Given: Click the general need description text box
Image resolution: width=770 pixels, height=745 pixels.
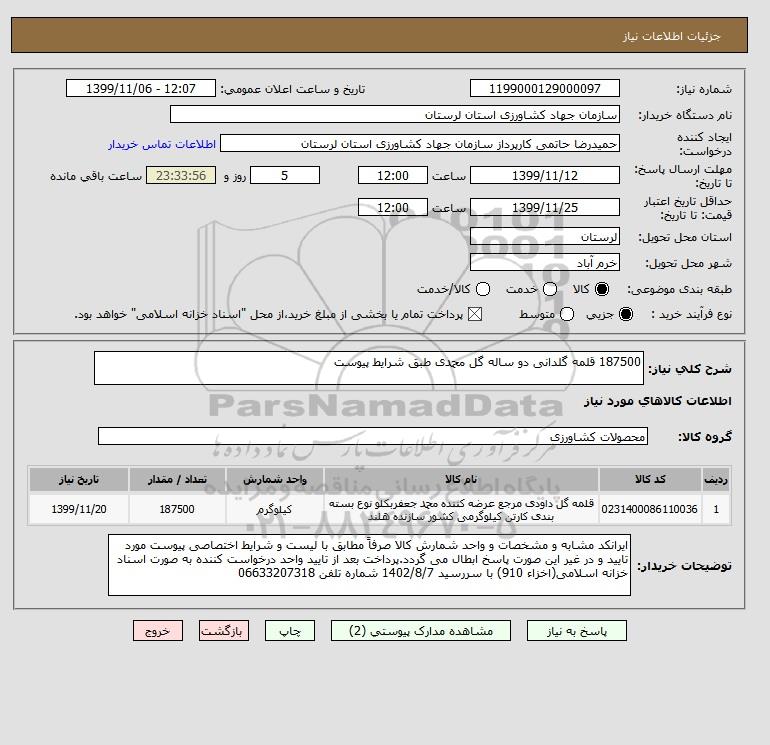Looking at the screenshot, I should click(369, 368).
